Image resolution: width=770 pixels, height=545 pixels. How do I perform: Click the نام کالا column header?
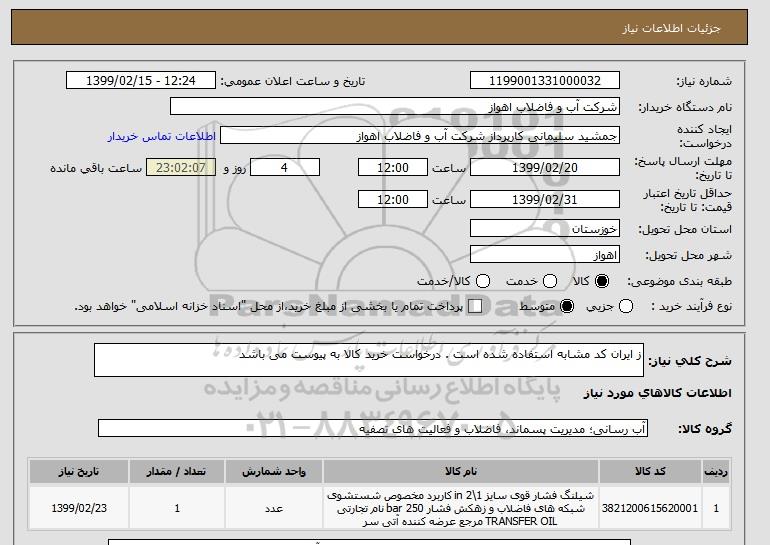click(x=461, y=472)
